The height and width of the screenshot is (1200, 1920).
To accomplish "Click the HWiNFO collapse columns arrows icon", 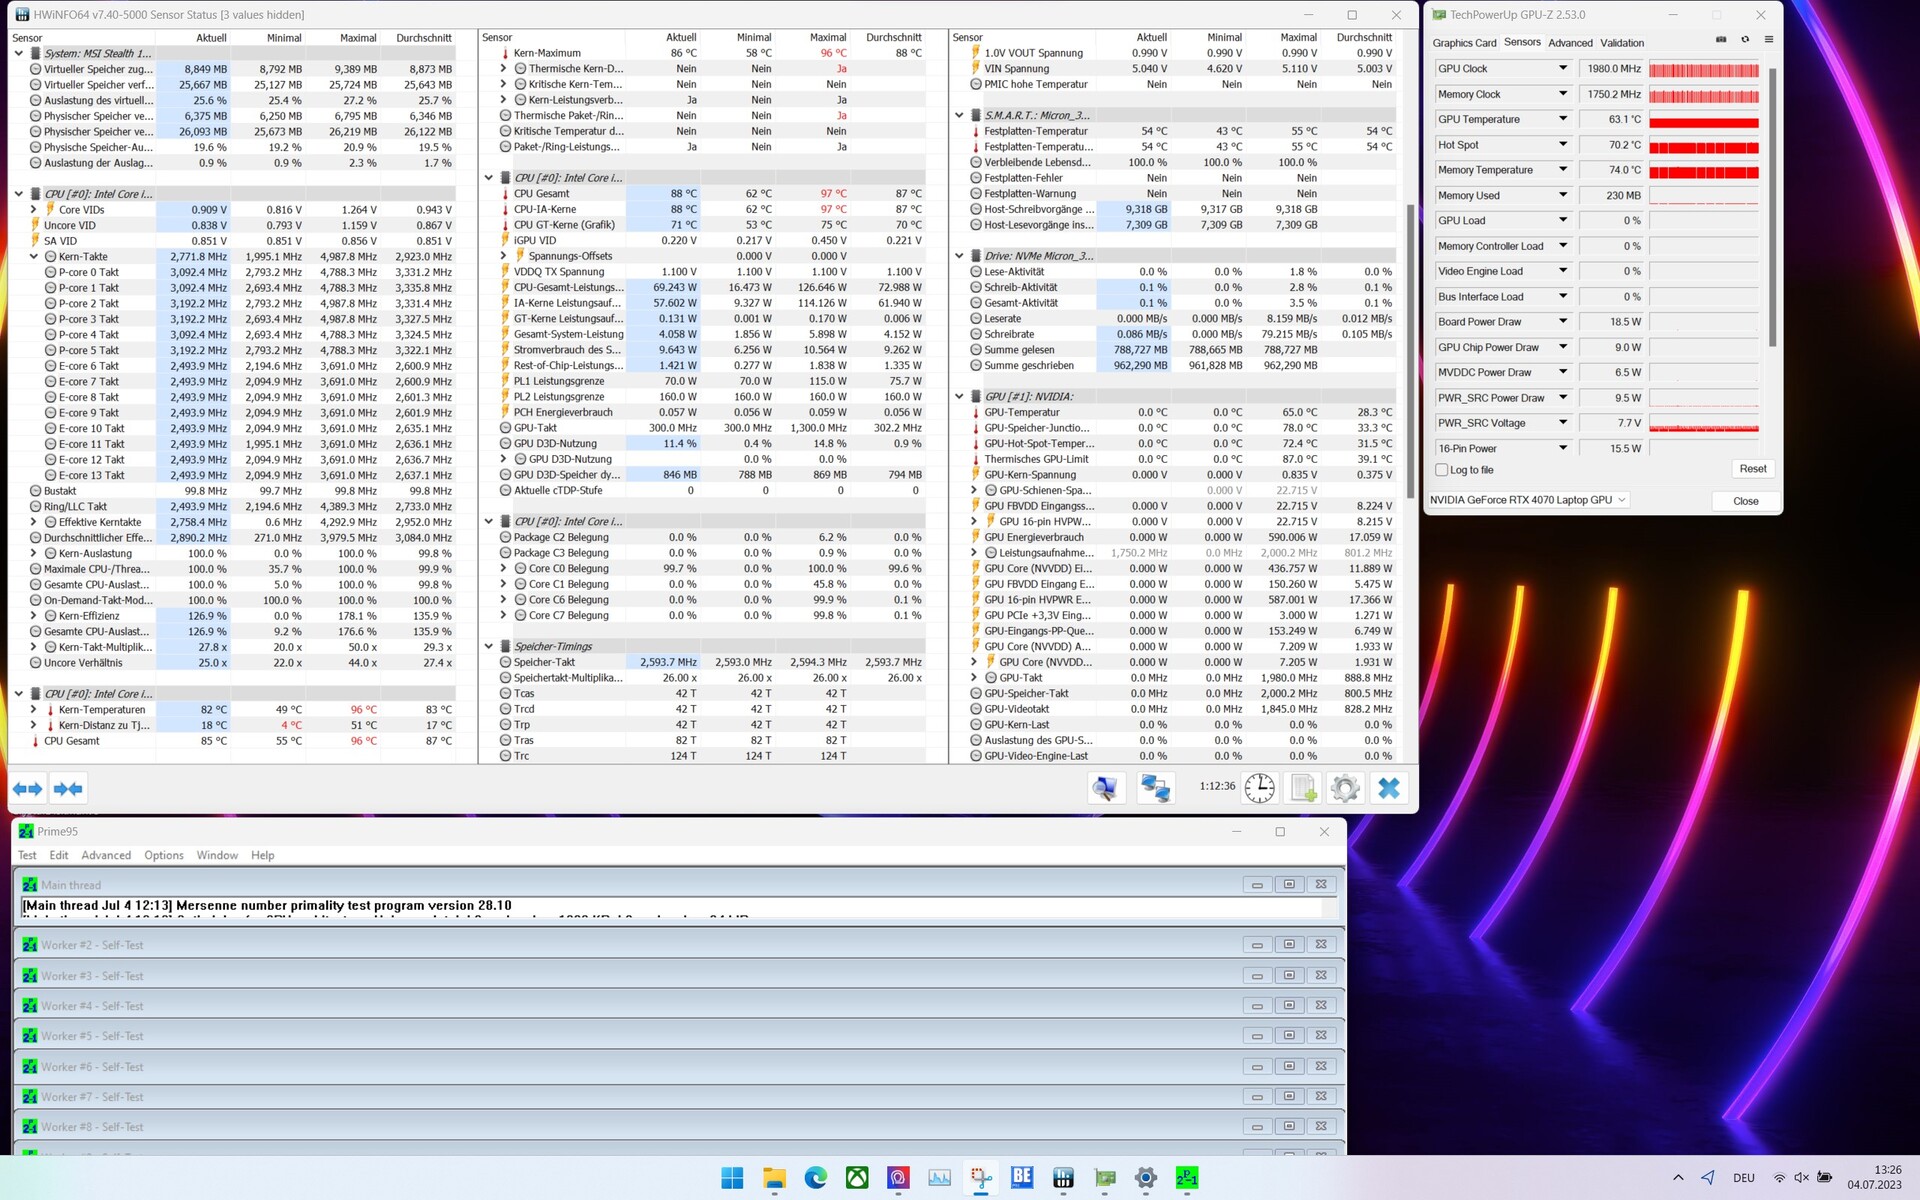I will (68, 789).
